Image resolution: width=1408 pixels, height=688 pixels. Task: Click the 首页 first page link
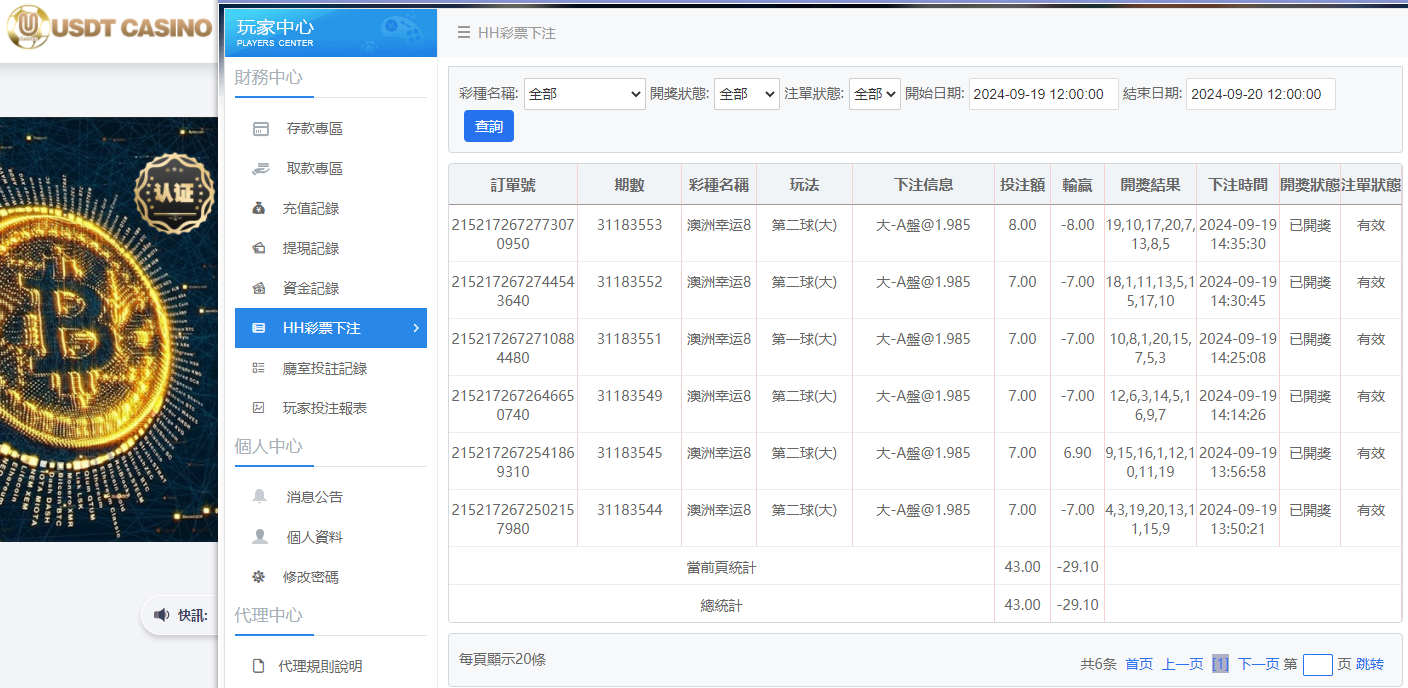coord(1137,663)
